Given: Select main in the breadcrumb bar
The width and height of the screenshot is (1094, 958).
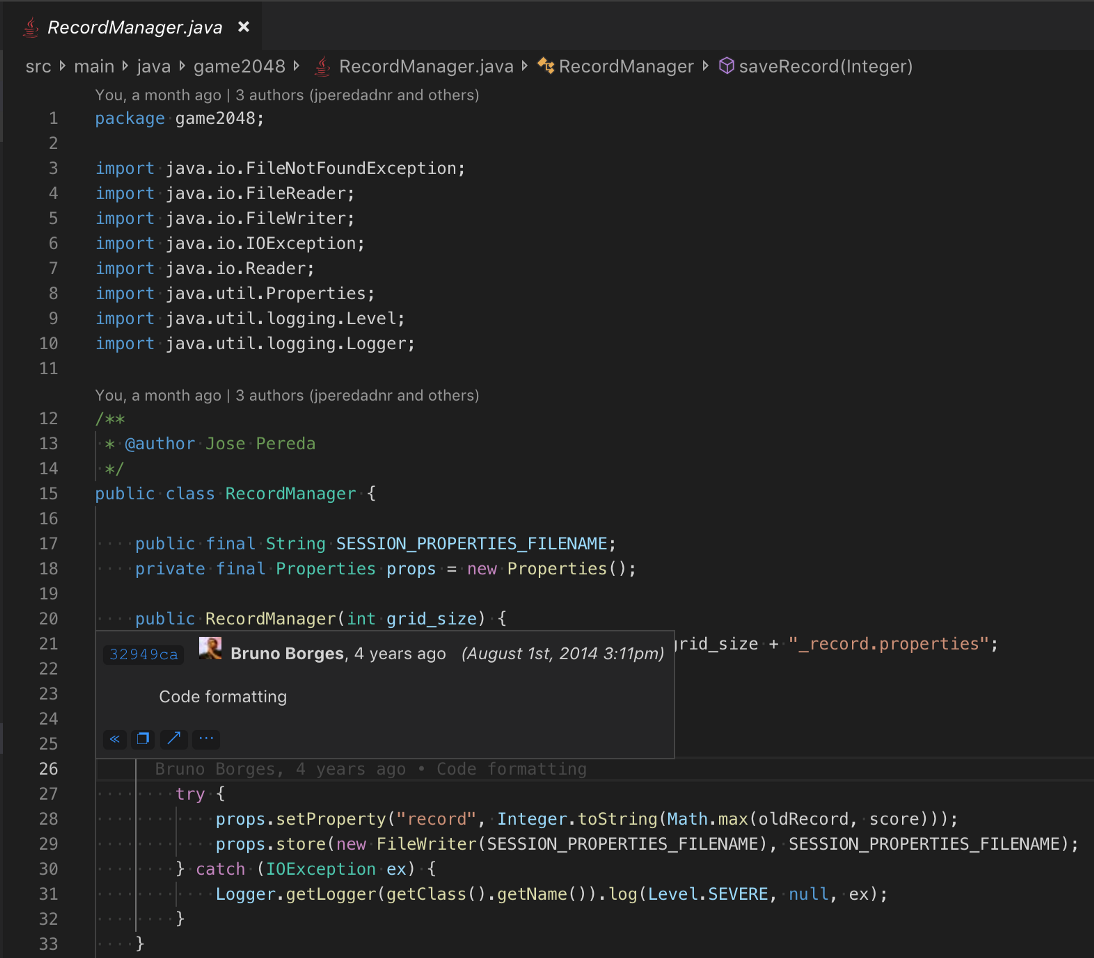Looking at the screenshot, I should [92, 66].
